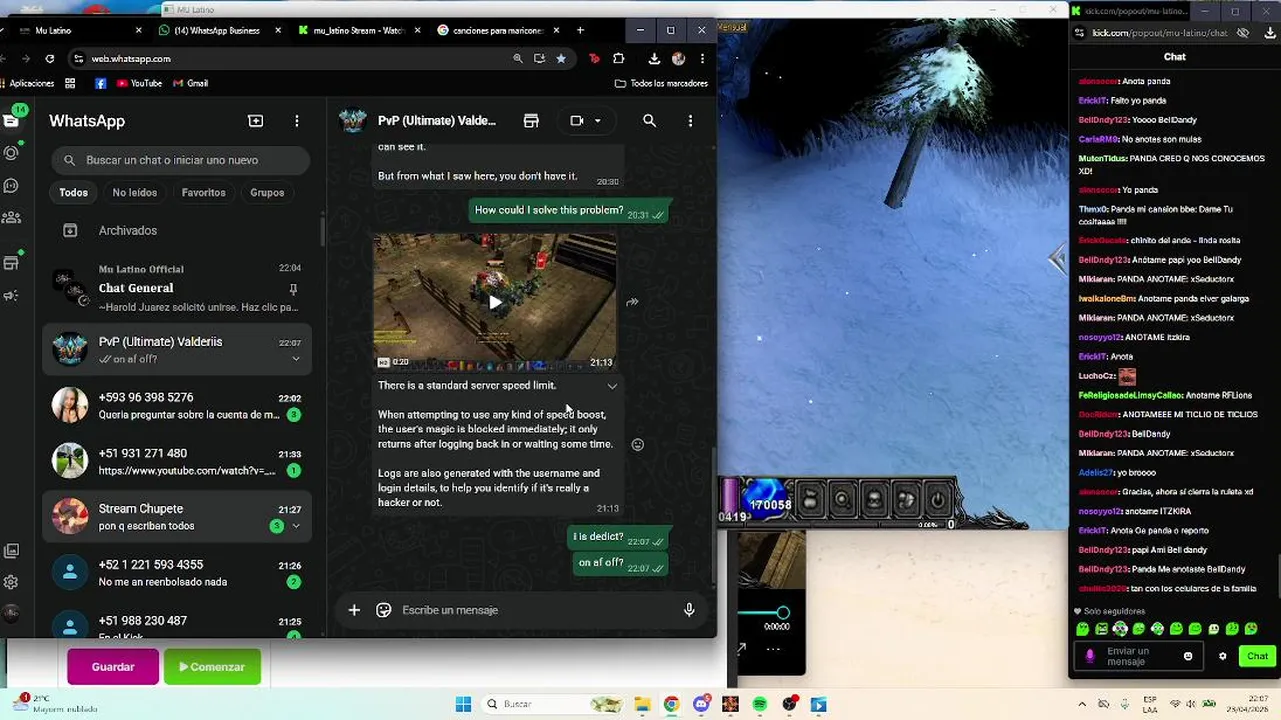Insert the first green Kick emote
Screen dimensions: 1281x720
(1082, 629)
